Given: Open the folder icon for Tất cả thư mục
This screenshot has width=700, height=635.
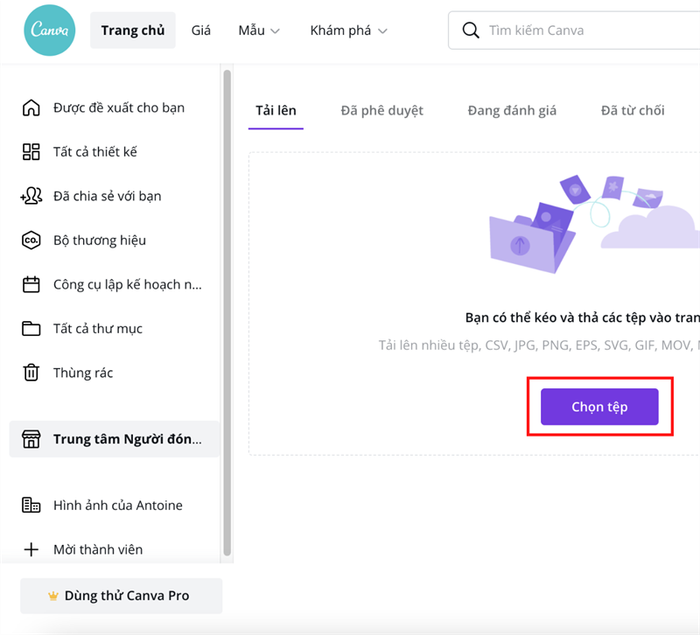Looking at the screenshot, I should coord(31,329).
